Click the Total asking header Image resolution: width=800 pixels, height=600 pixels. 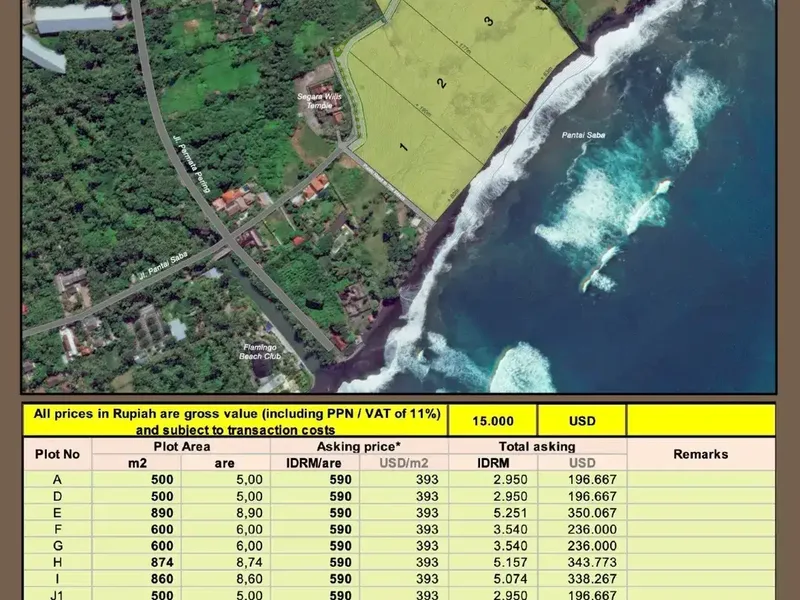(x=537, y=446)
